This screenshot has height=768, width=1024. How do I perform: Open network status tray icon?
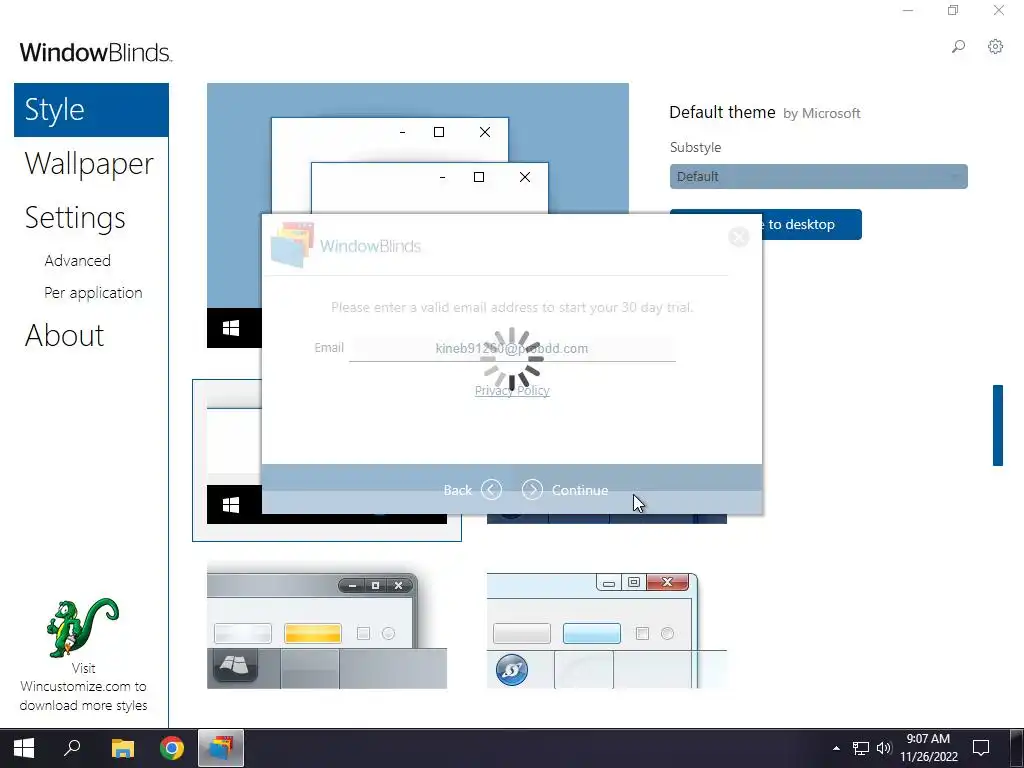tap(861, 748)
